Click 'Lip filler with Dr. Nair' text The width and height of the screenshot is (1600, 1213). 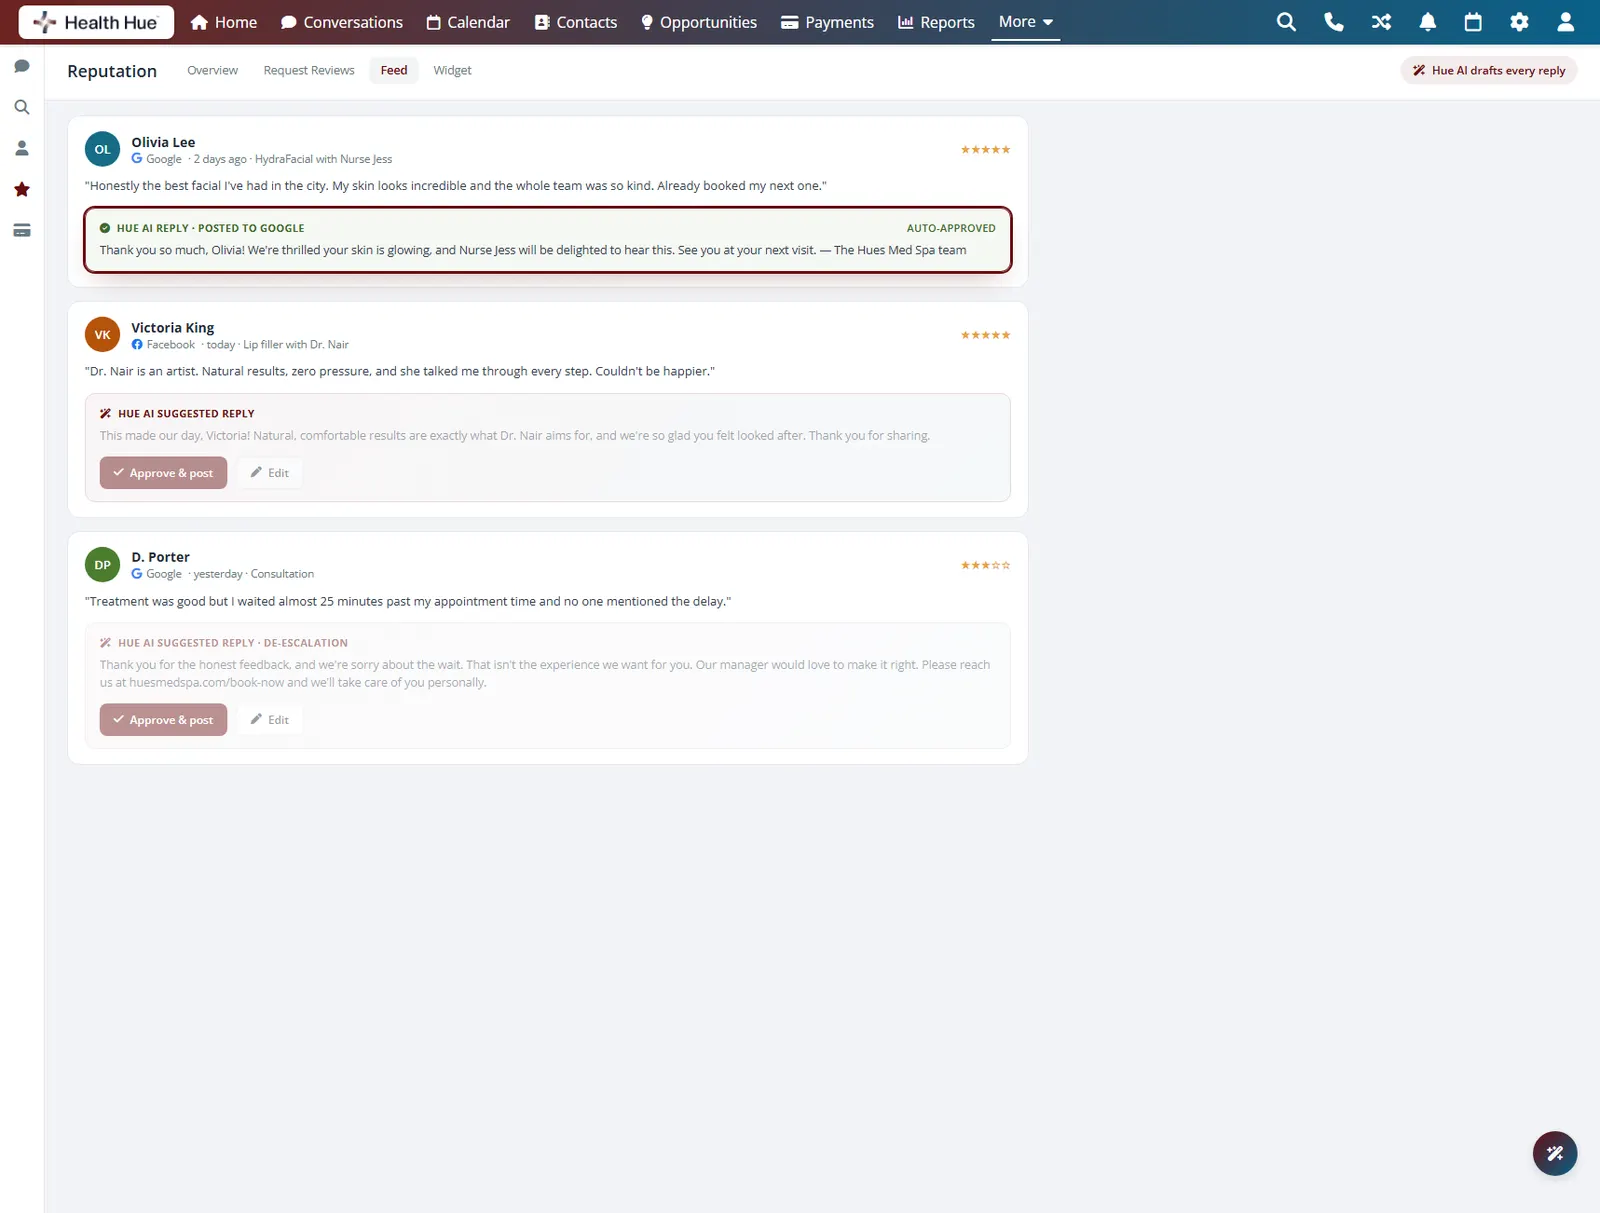296,345
